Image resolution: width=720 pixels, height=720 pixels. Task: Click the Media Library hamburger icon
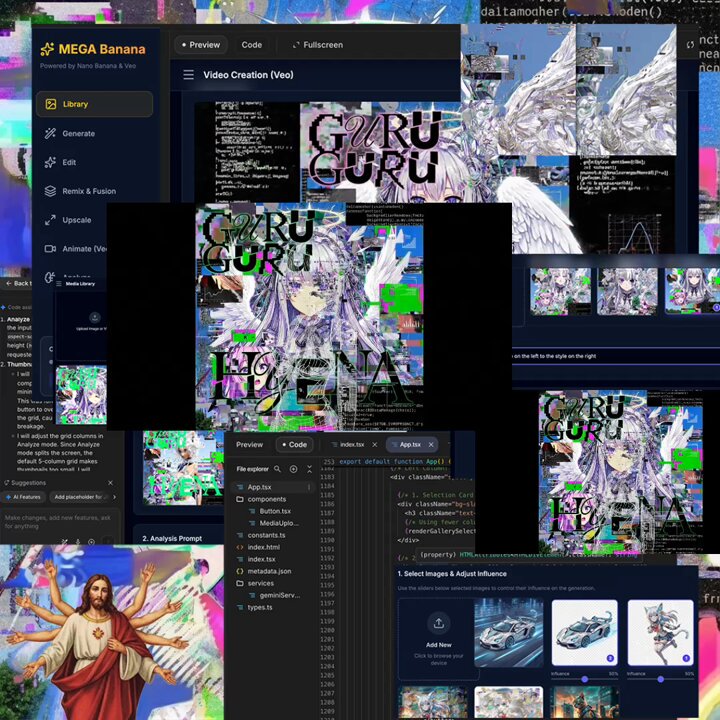pyautogui.click(x=59, y=284)
